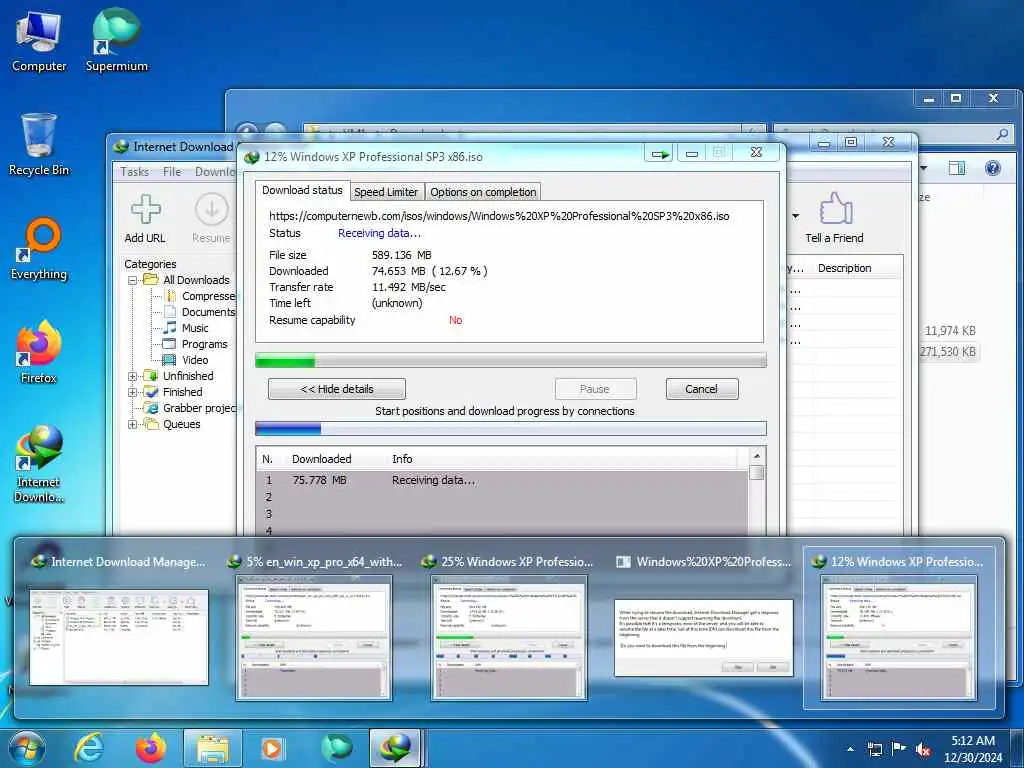Open the Supermium taskbar icon
The width and height of the screenshot is (1024, 768).
(337, 748)
